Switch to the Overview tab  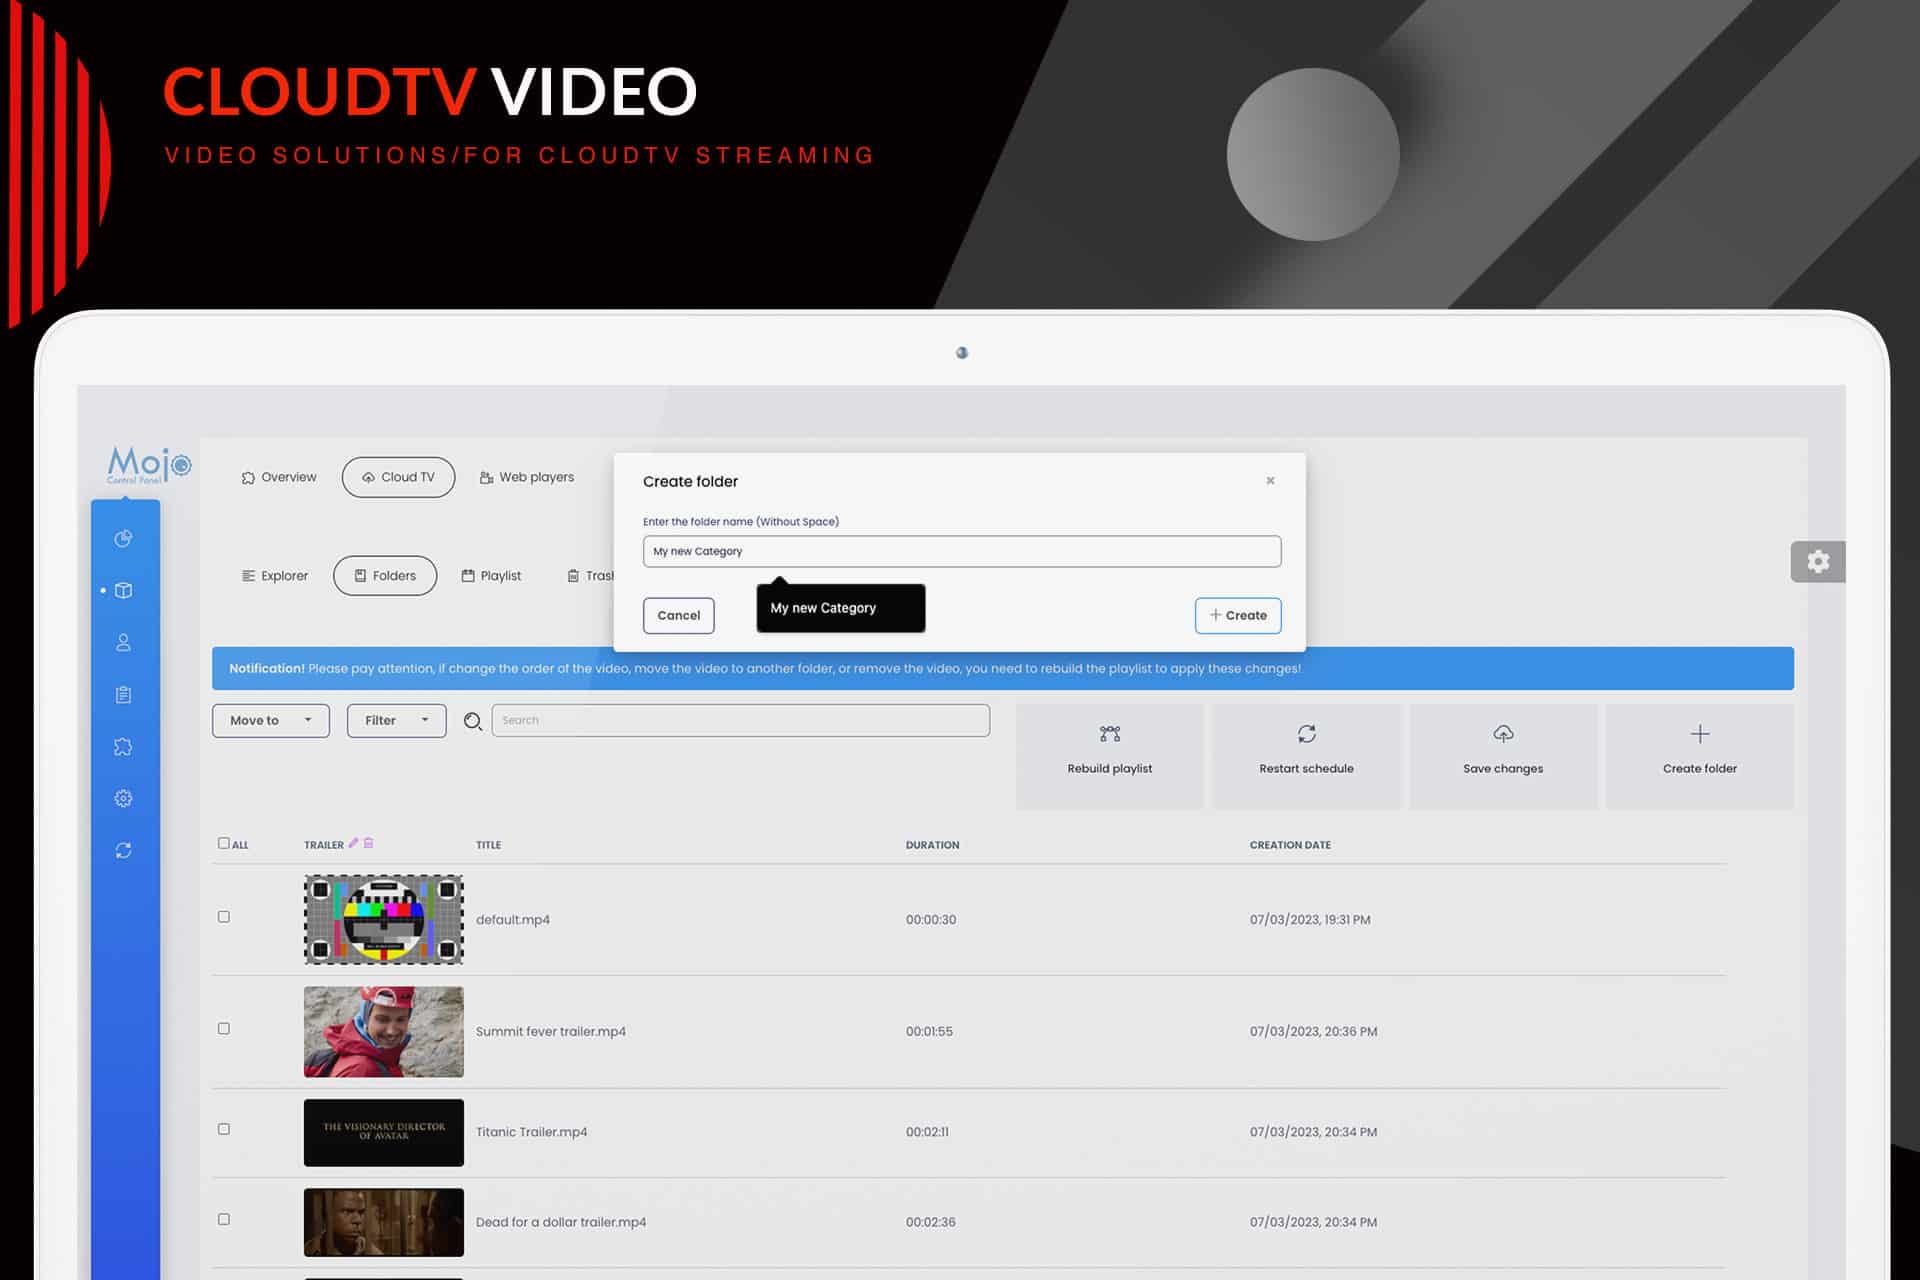tap(279, 478)
